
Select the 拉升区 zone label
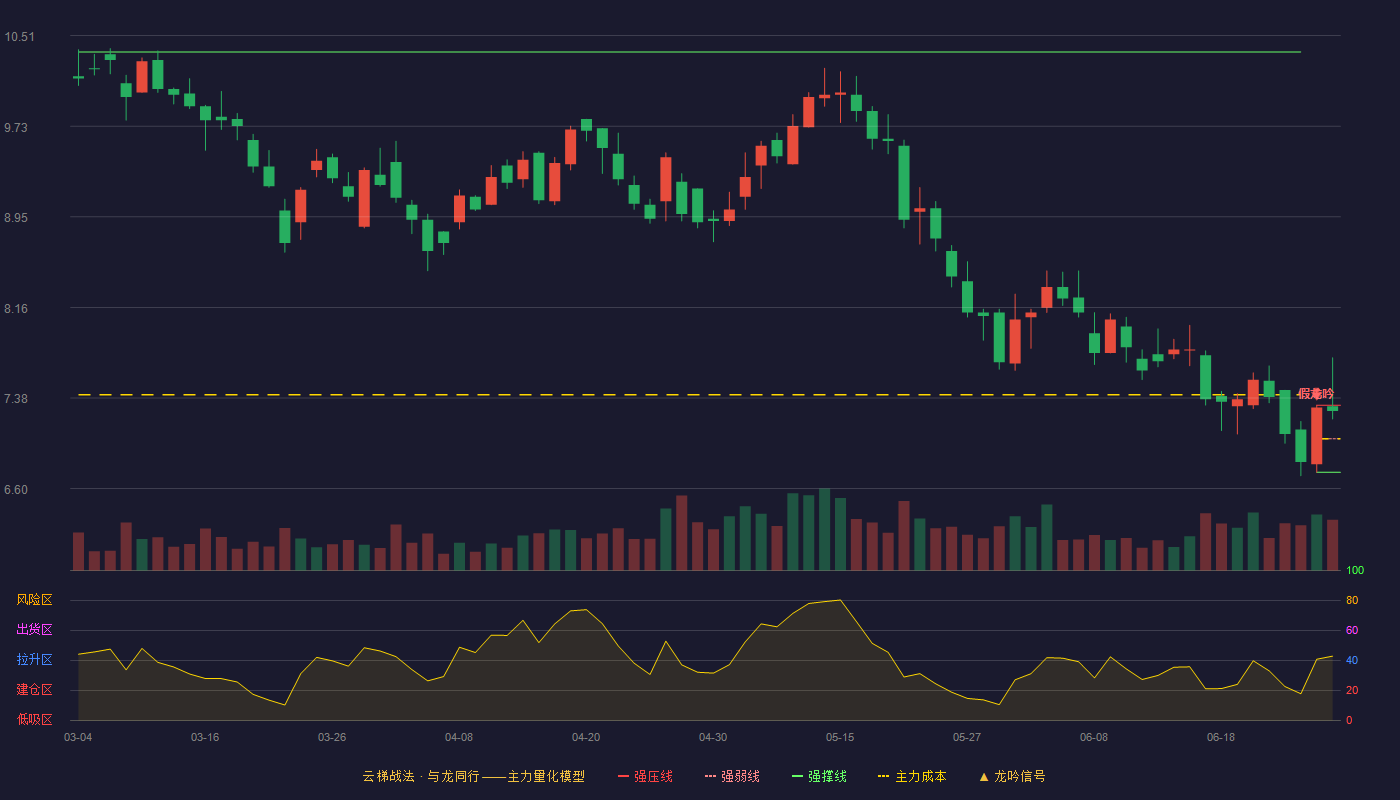pos(34,660)
